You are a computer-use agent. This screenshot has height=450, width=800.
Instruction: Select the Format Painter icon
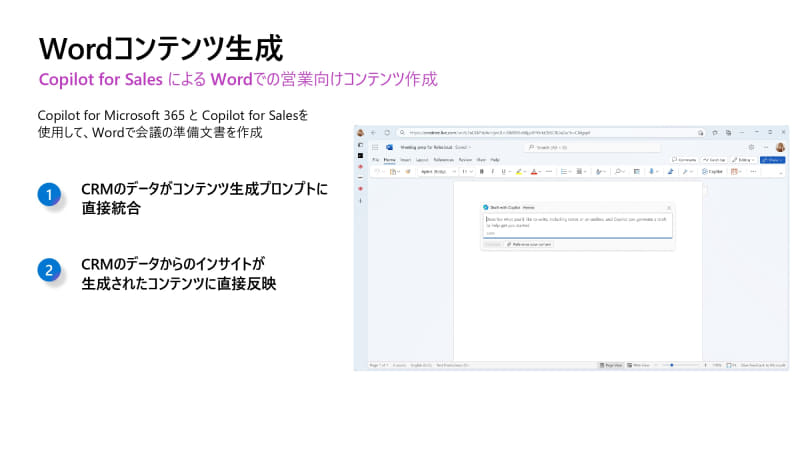pos(408,172)
